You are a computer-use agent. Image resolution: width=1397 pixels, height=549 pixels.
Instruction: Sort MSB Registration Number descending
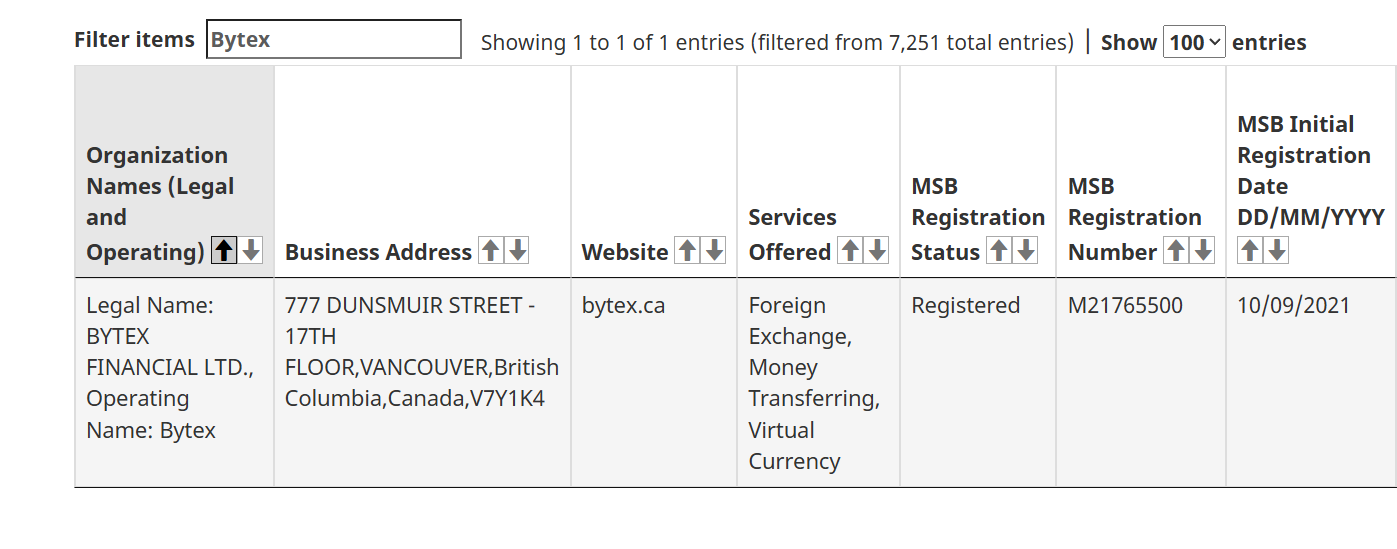pyautogui.click(x=1203, y=251)
